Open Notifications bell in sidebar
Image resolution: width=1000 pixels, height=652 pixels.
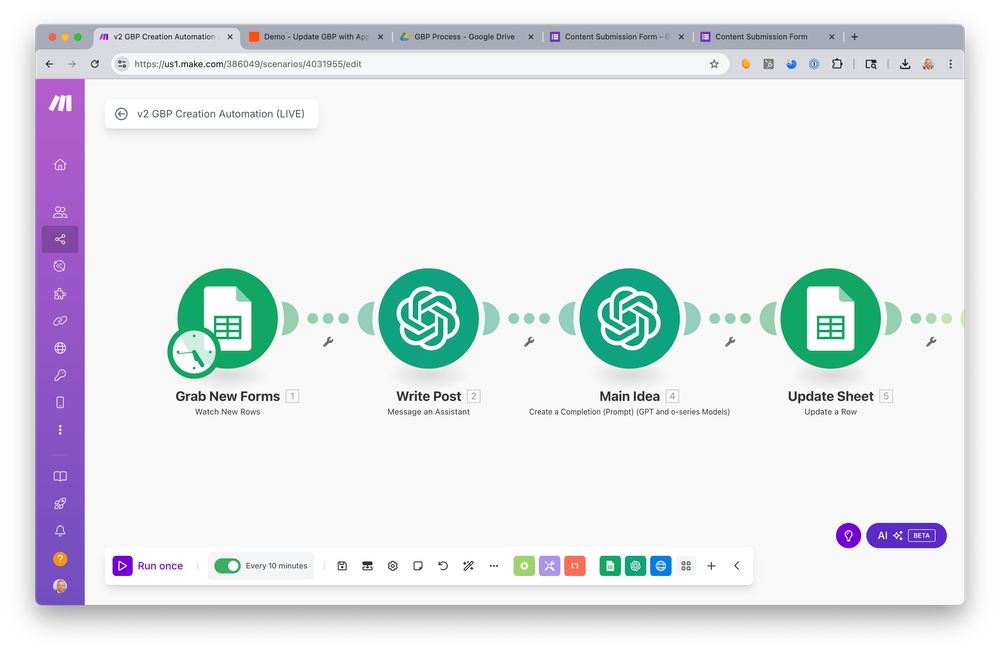coord(60,531)
